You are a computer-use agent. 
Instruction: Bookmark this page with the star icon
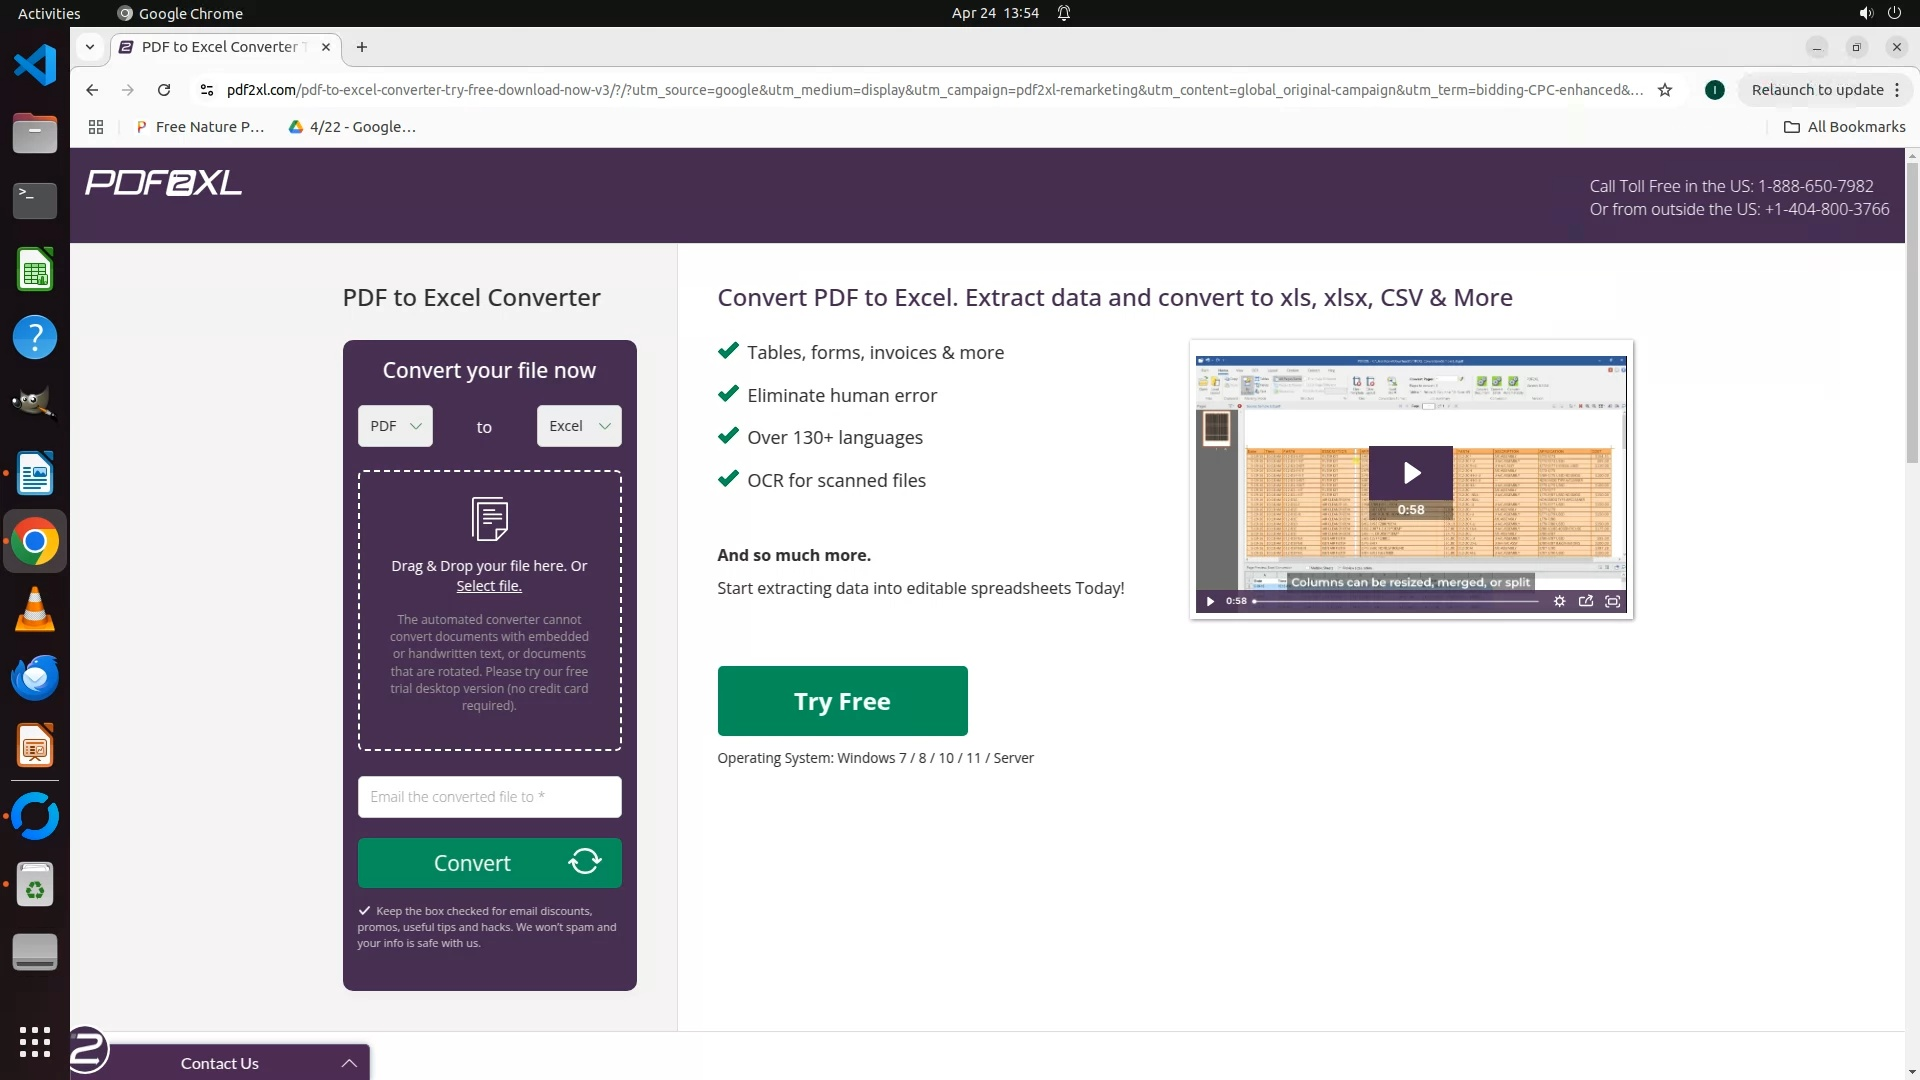coord(1665,90)
